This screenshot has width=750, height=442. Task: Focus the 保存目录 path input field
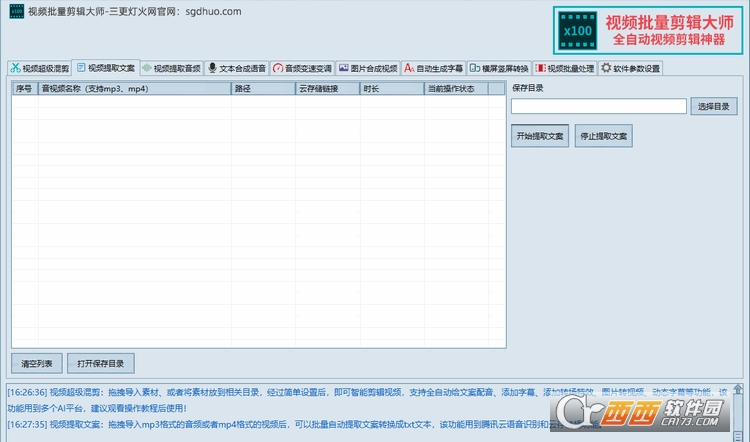point(599,106)
